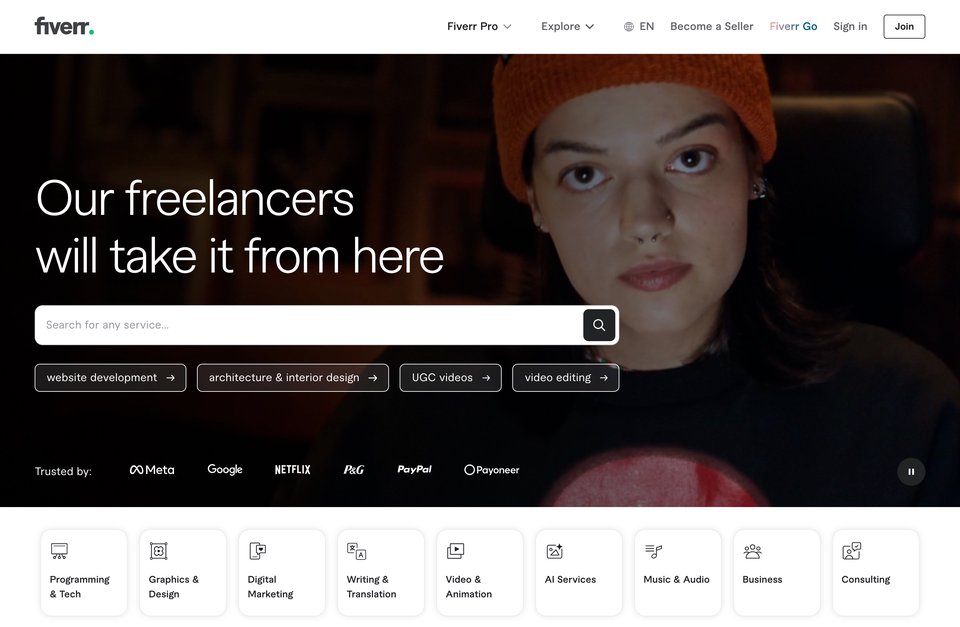Open Writing & Translation category label
960x627 pixels.
(371, 587)
